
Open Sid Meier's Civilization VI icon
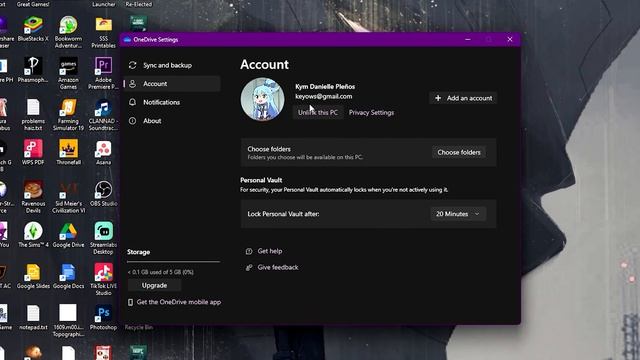click(68, 197)
